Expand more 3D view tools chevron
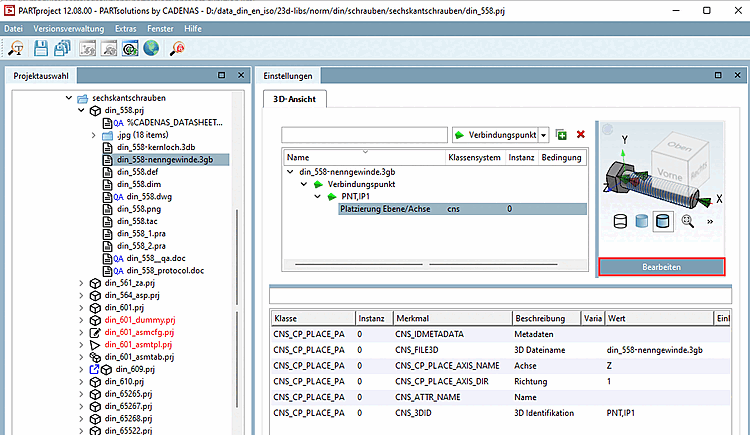Image resolution: width=750 pixels, height=435 pixels. point(709,221)
